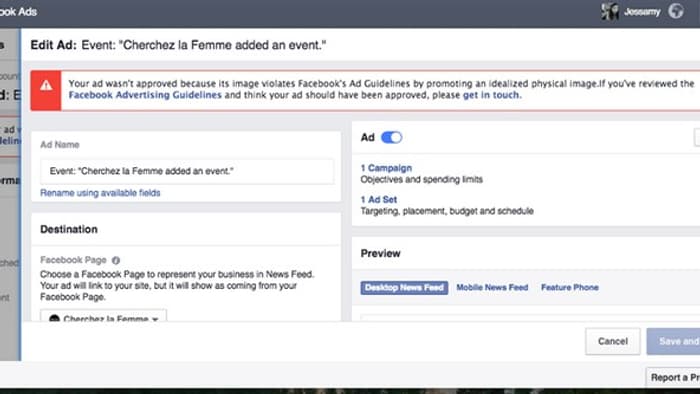Click the Edit Ad title text
This screenshot has width=700, height=394.
pyautogui.click(x=178, y=45)
